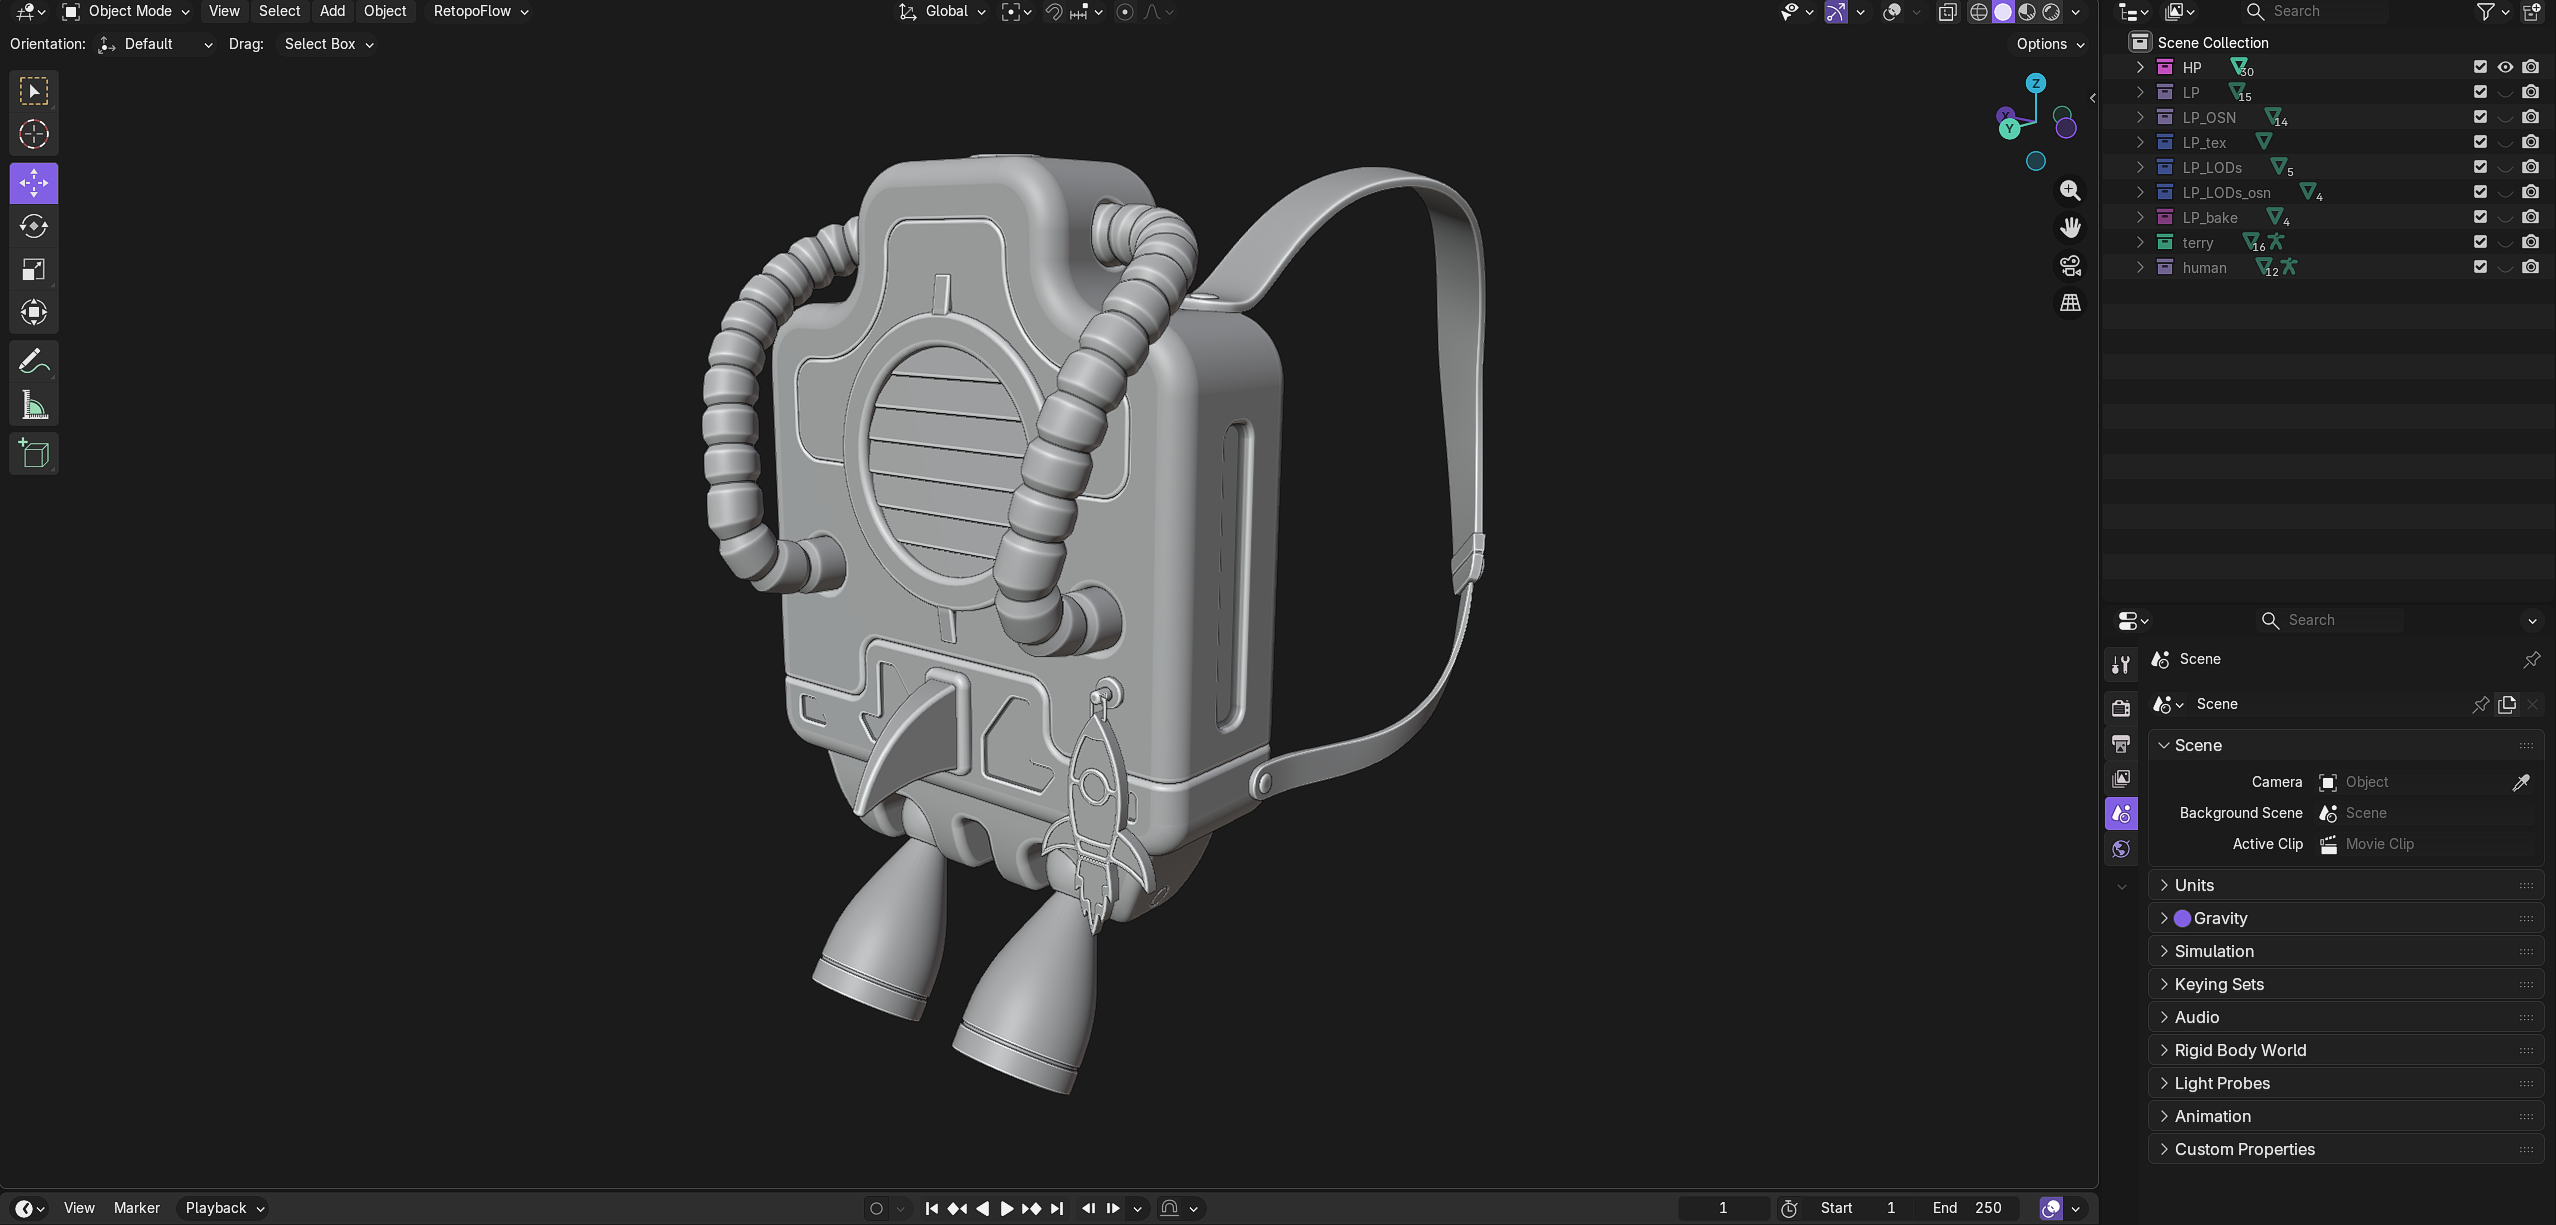Select the Cursor tool in toolbar
The width and height of the screenshot is (2556, 1225).
pyautogui.click(x=33, y=134)
